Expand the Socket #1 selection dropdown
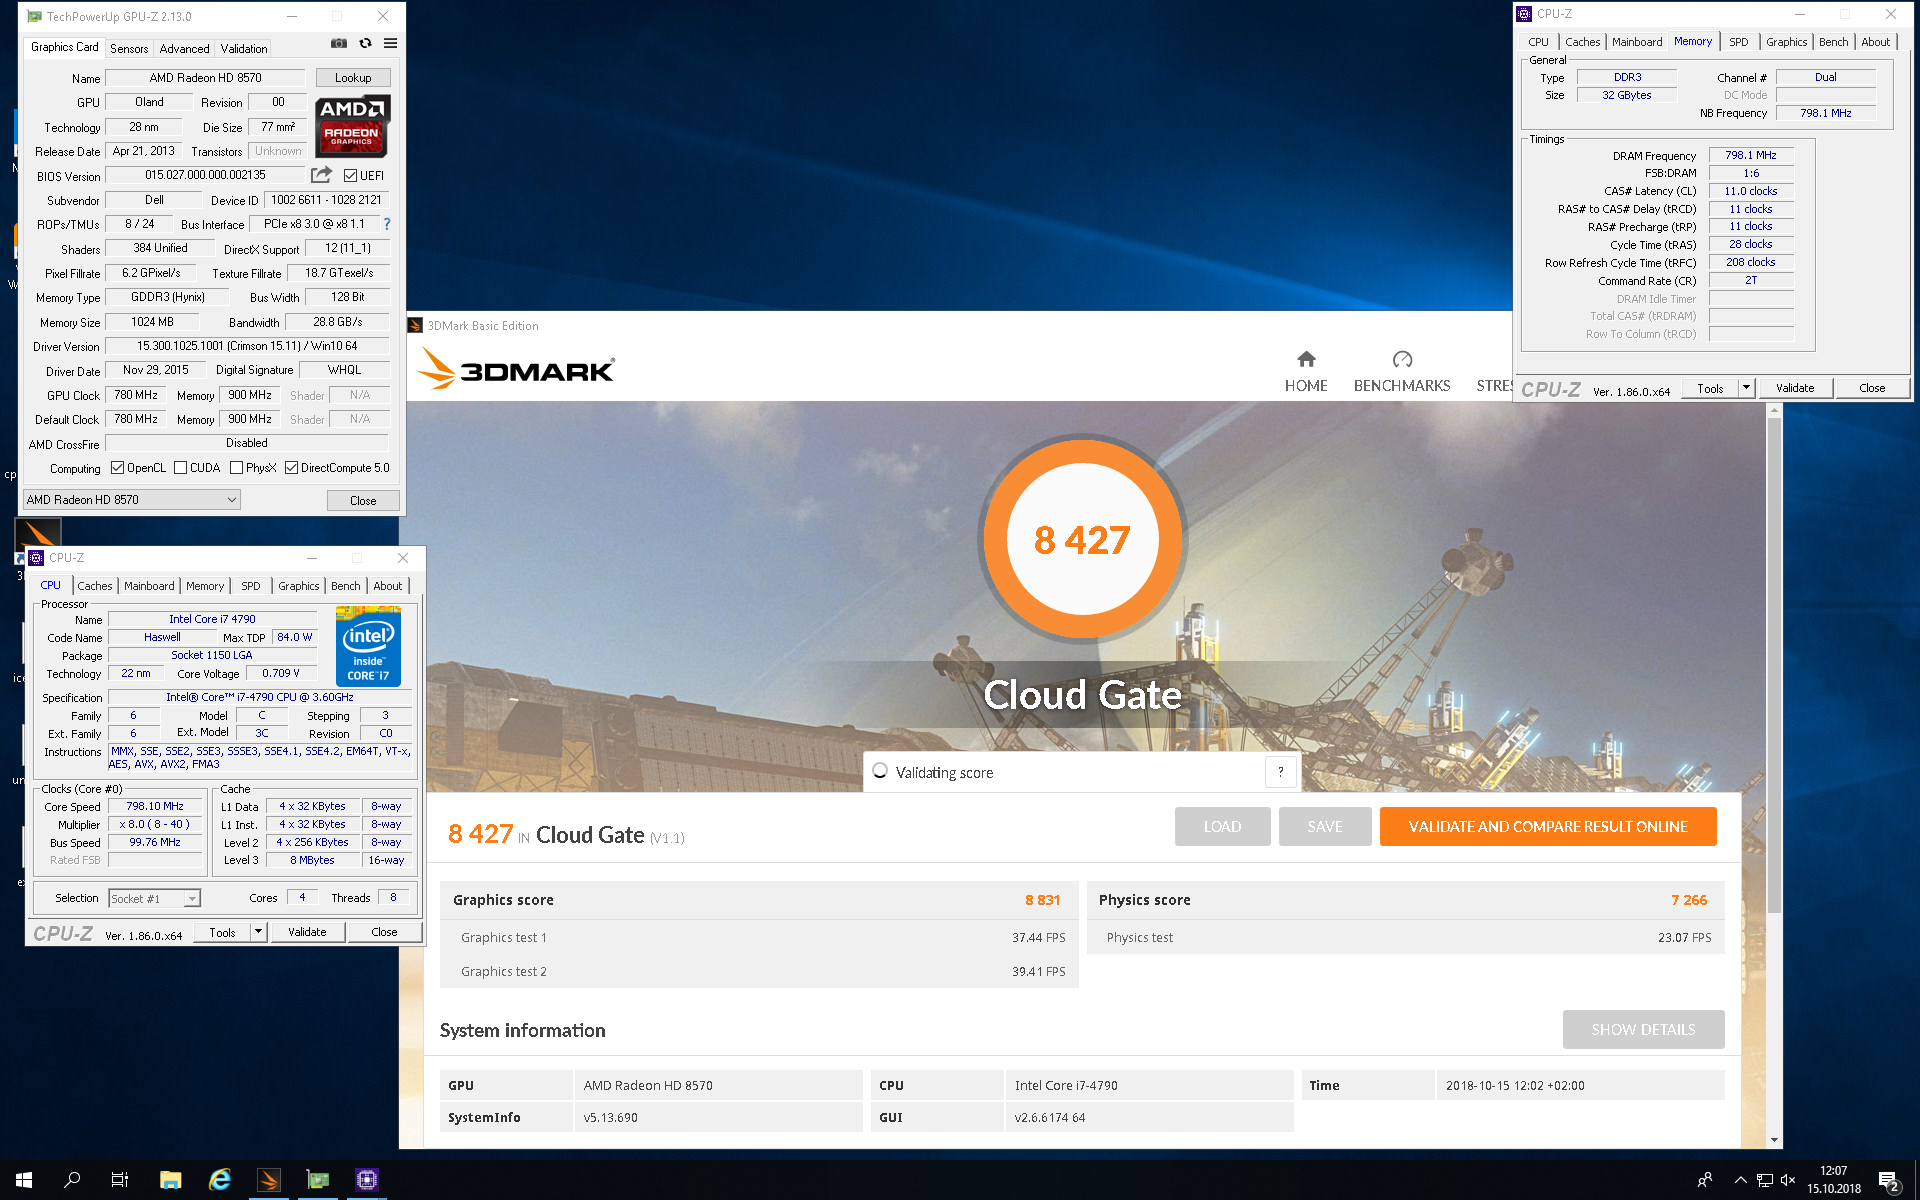The height and width of the screenshot is (1200, 1920). point(154,898)
